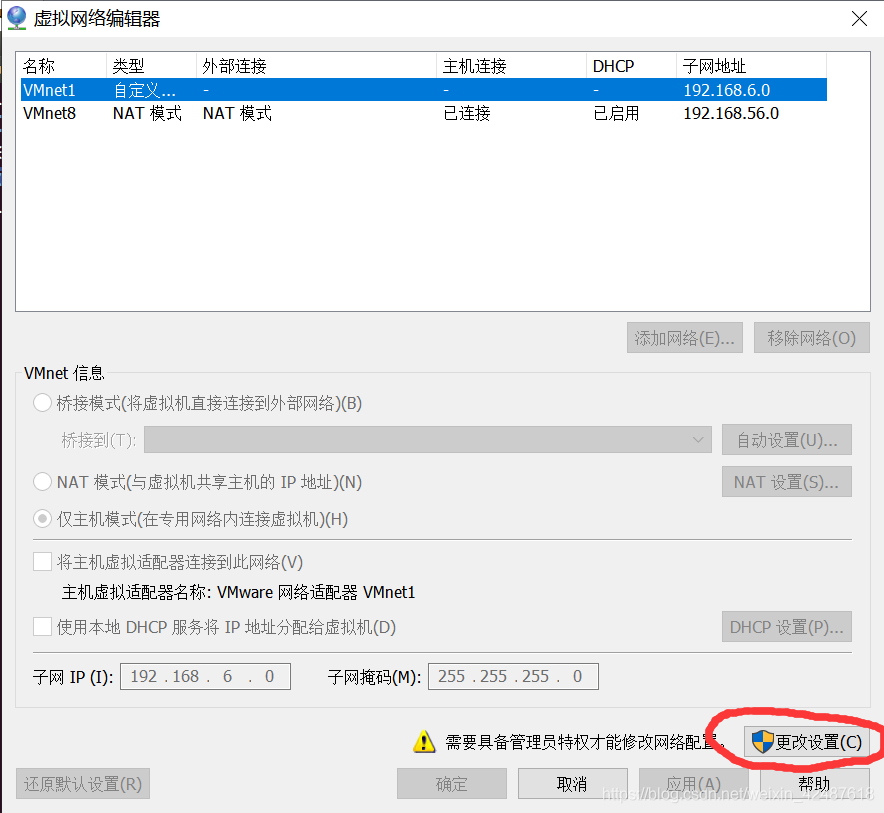
Task: Open DHCP 设置(P)... button
Action: [x=786, y=627]
